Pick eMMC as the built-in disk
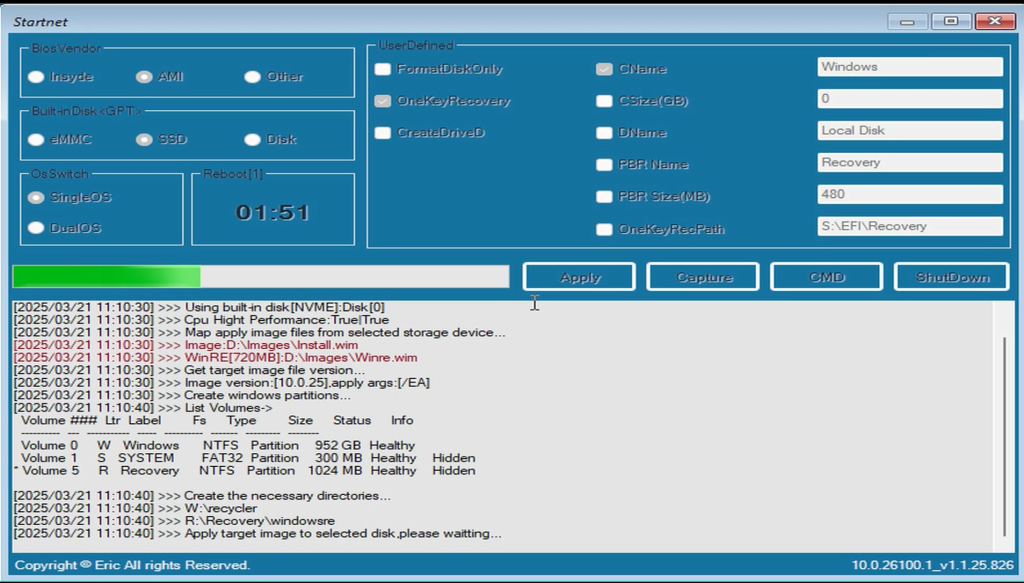1024x583 pixels. pyautogui.click(x=37, y=140)
